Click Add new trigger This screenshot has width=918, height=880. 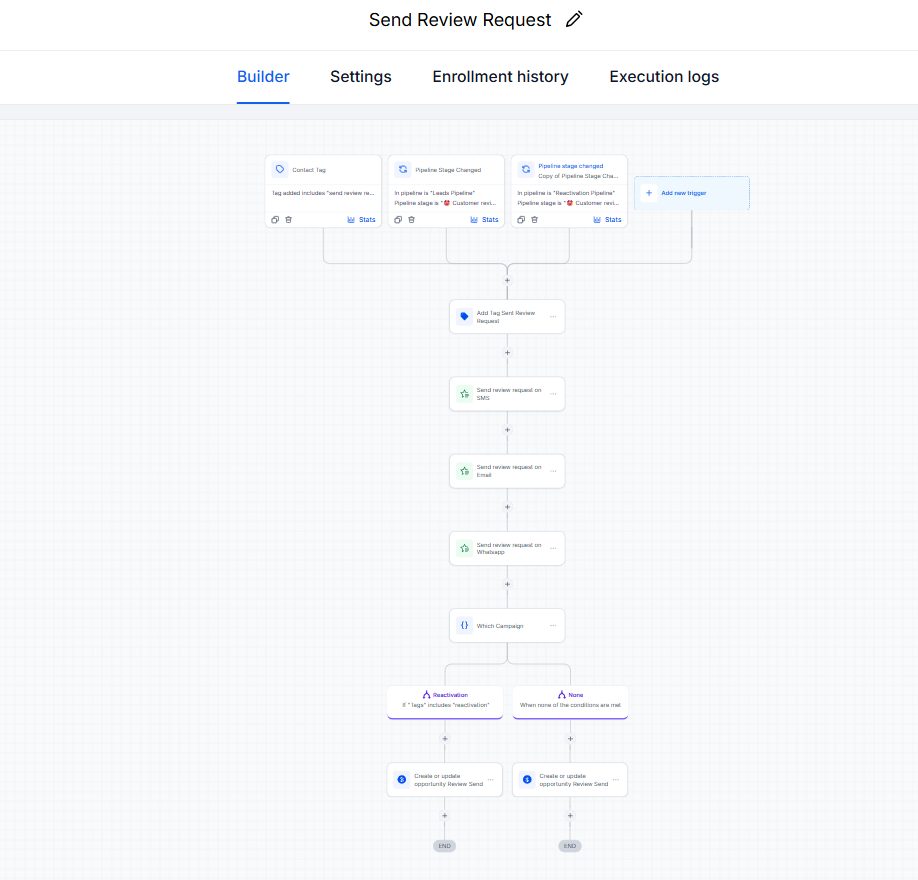(691, 193)
